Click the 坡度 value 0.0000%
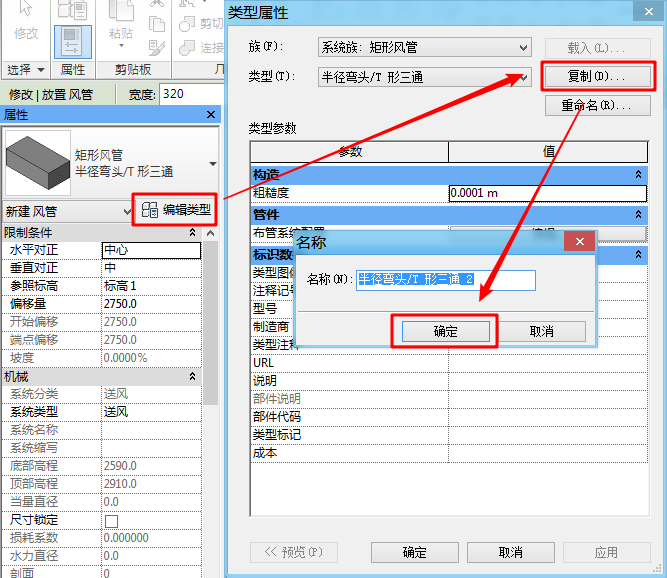This screenshot has width=667, height=578. tap(151, 358)
